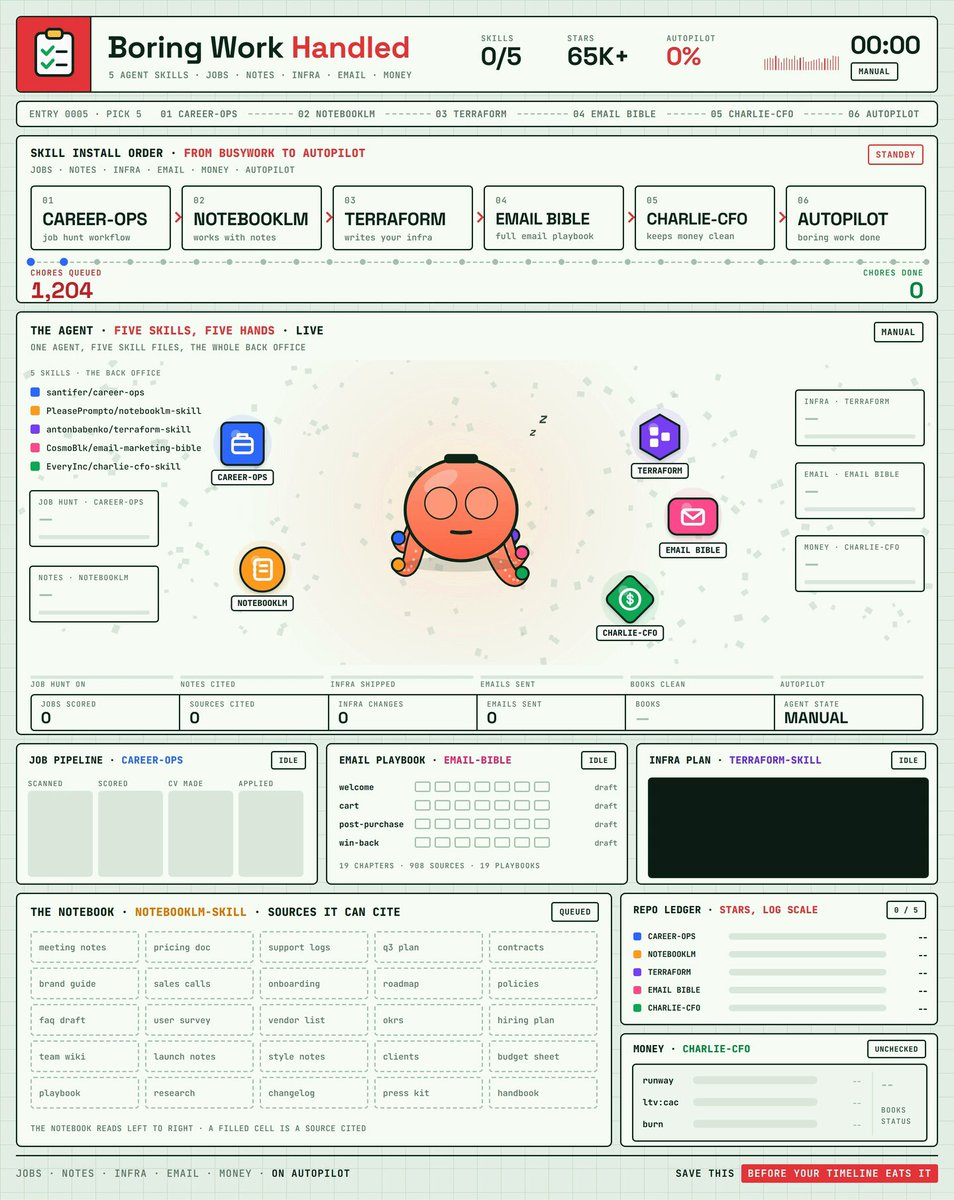Click the 'pricing doc' source cell

[199, 947]
